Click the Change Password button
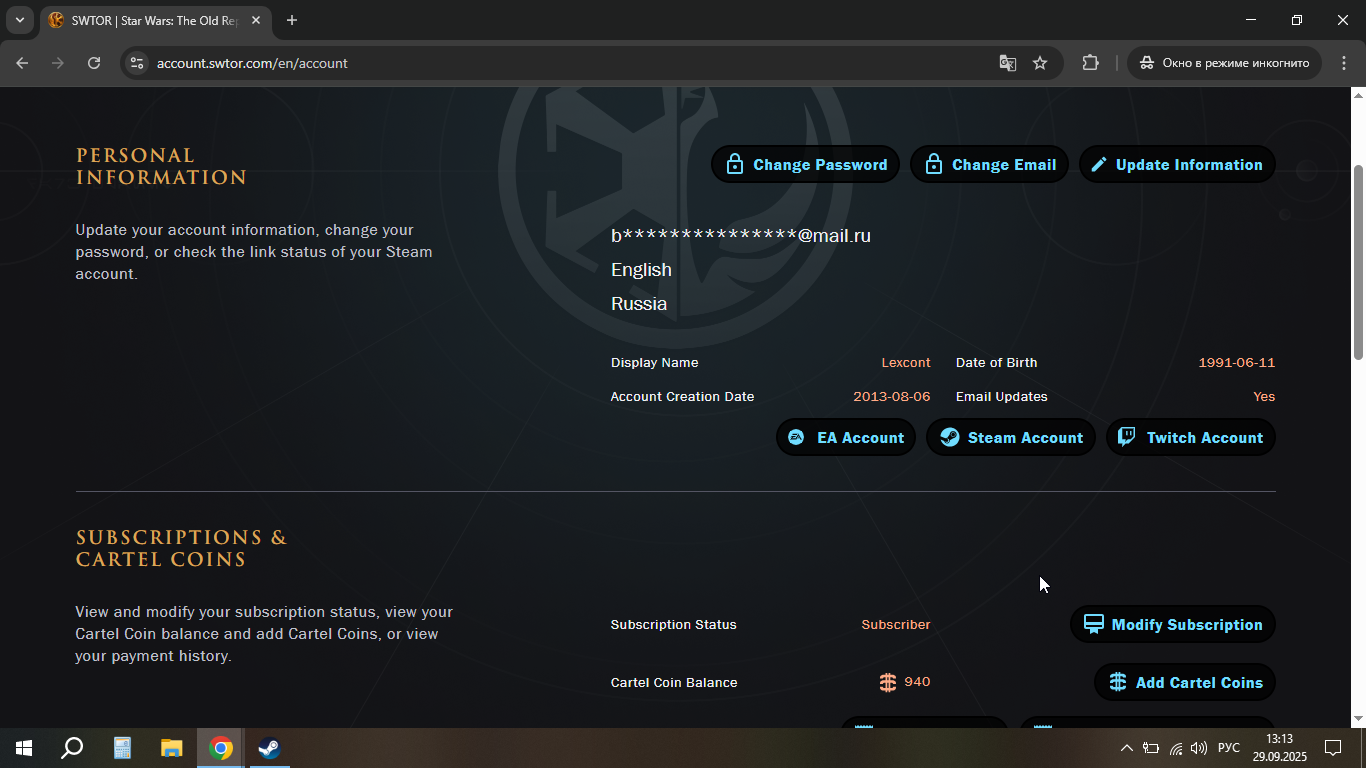Image resolution: width=1366 pixels, height=768 pixels. coord(805,165)
